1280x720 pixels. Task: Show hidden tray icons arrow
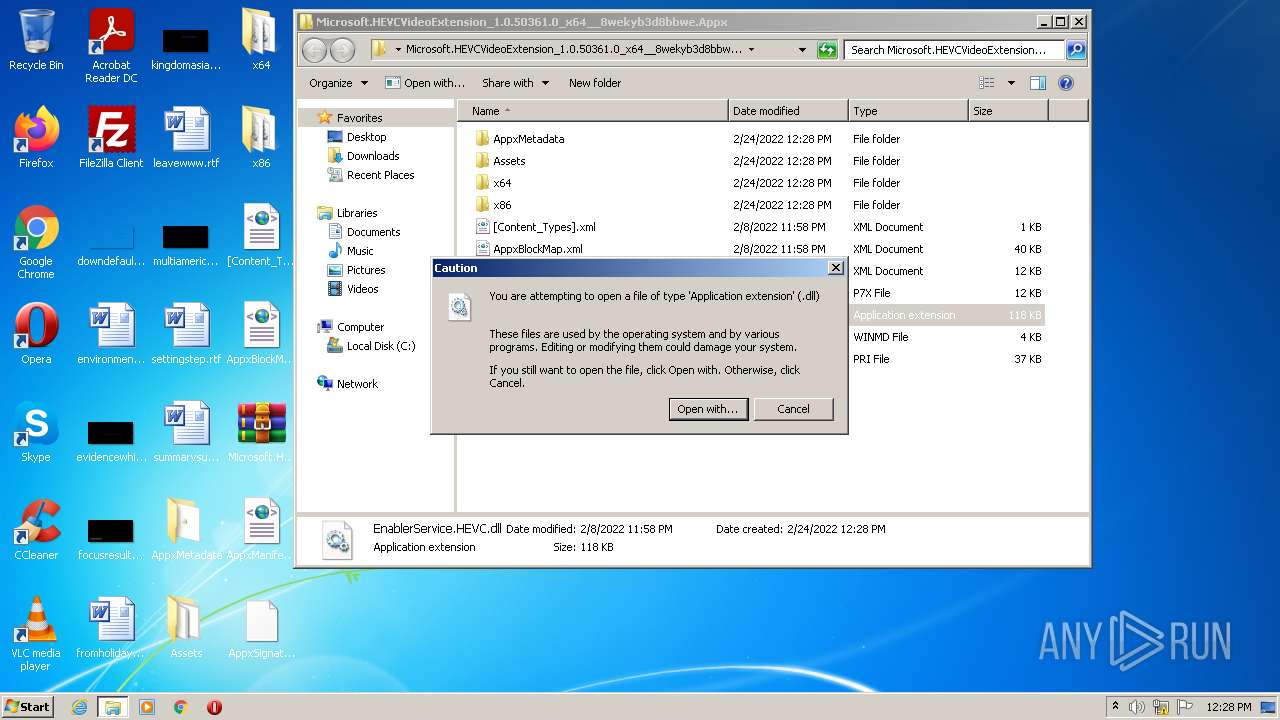point(1115,707)
